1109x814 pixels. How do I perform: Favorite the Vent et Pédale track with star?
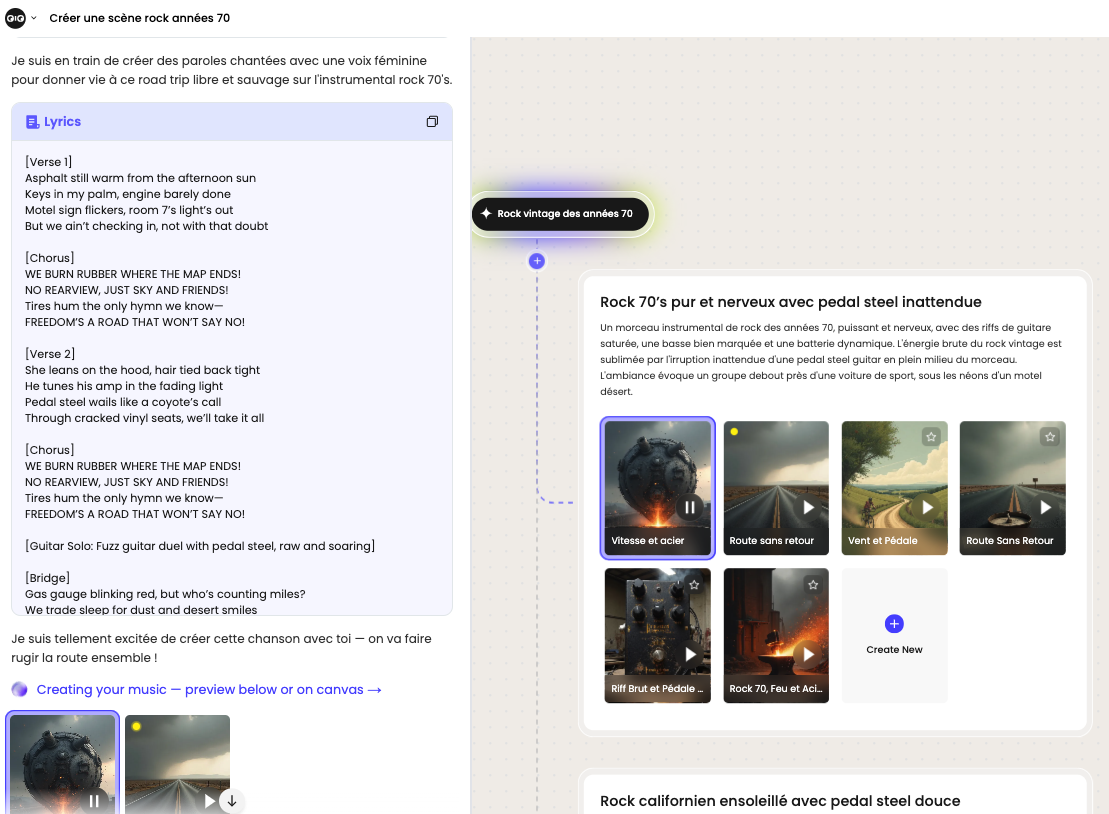pyautogui.click(x=931, y=437)
